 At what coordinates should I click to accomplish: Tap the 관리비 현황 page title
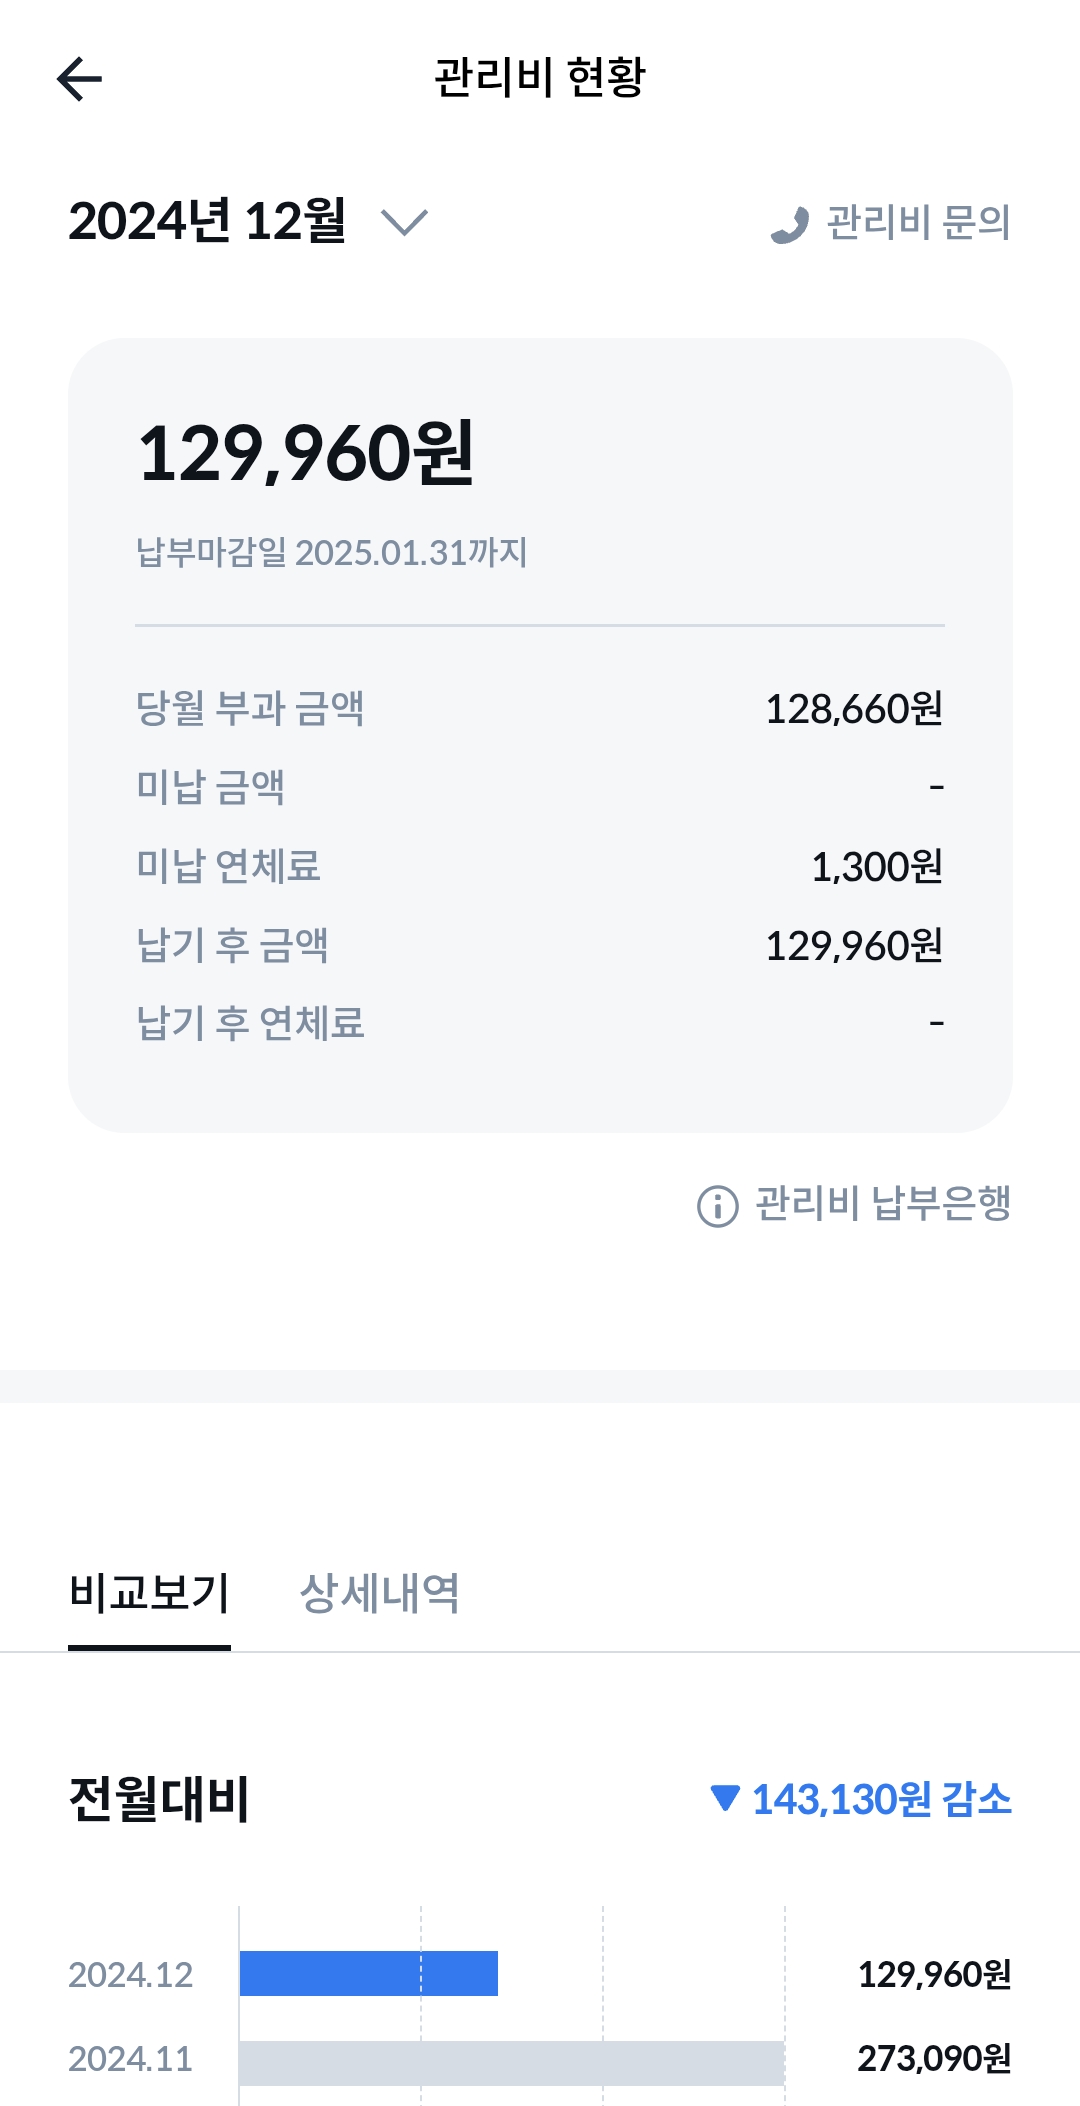540,78
